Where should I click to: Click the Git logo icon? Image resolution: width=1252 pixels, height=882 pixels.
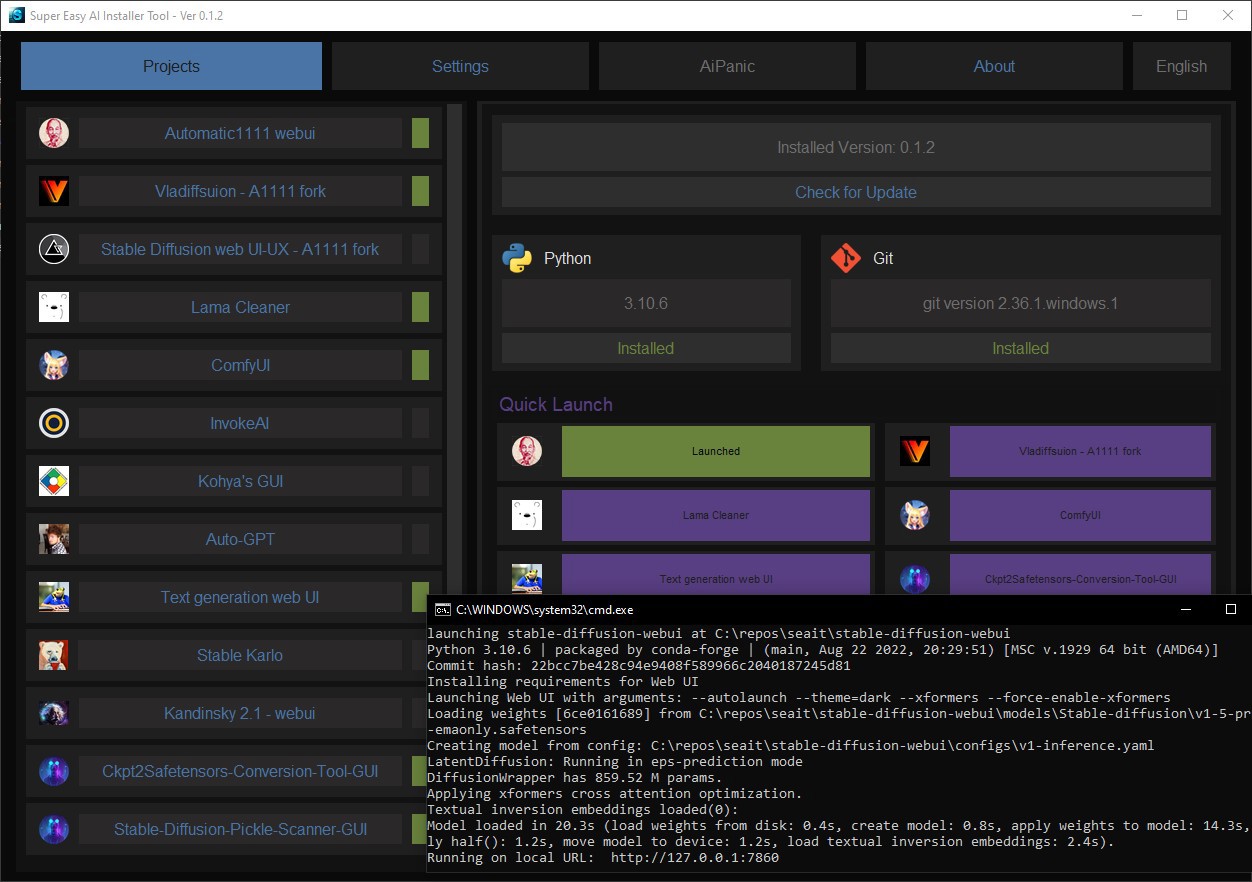[846, 258]
